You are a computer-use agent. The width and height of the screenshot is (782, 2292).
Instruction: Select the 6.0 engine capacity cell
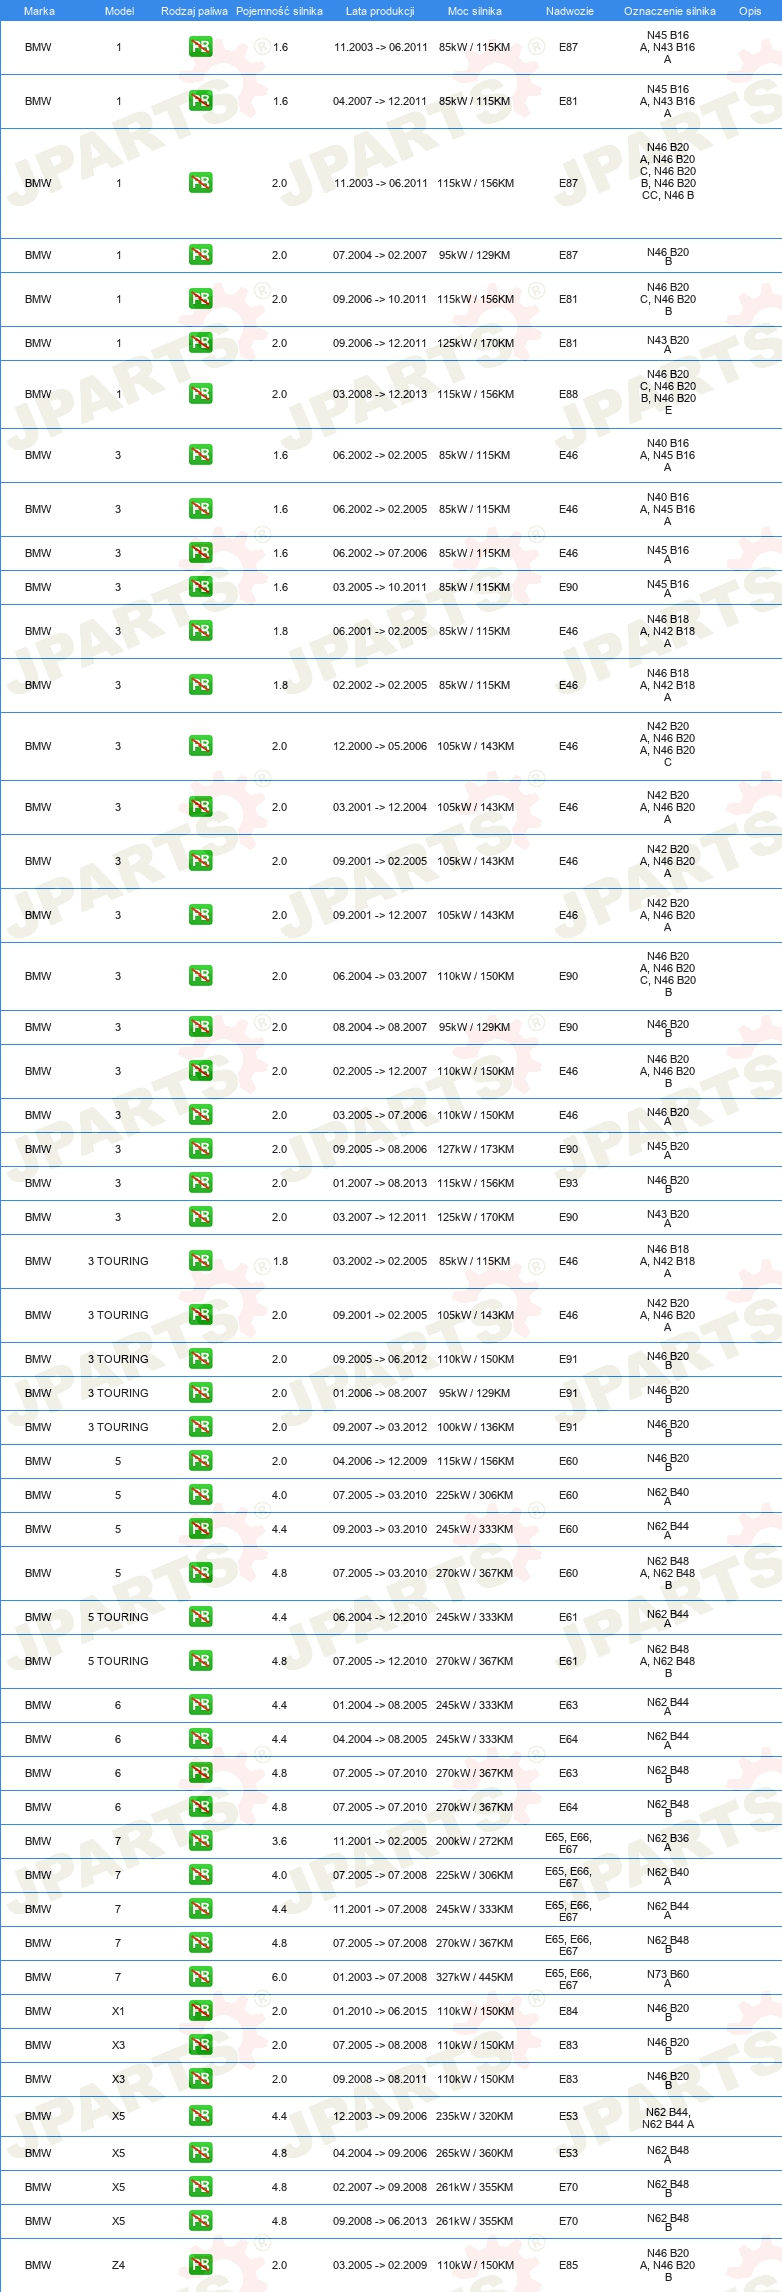pos(279,1977)
